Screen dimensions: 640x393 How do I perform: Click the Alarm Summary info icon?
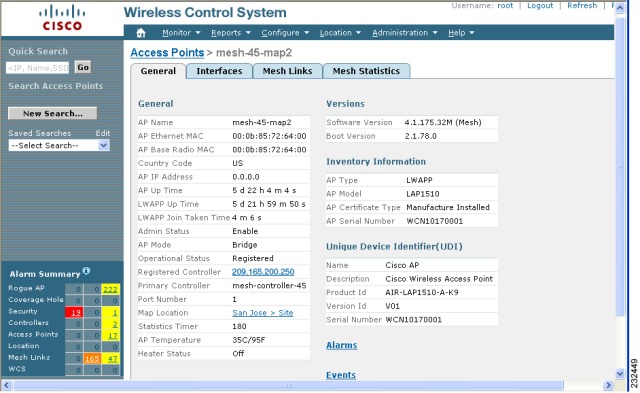[x=86, y=271]
